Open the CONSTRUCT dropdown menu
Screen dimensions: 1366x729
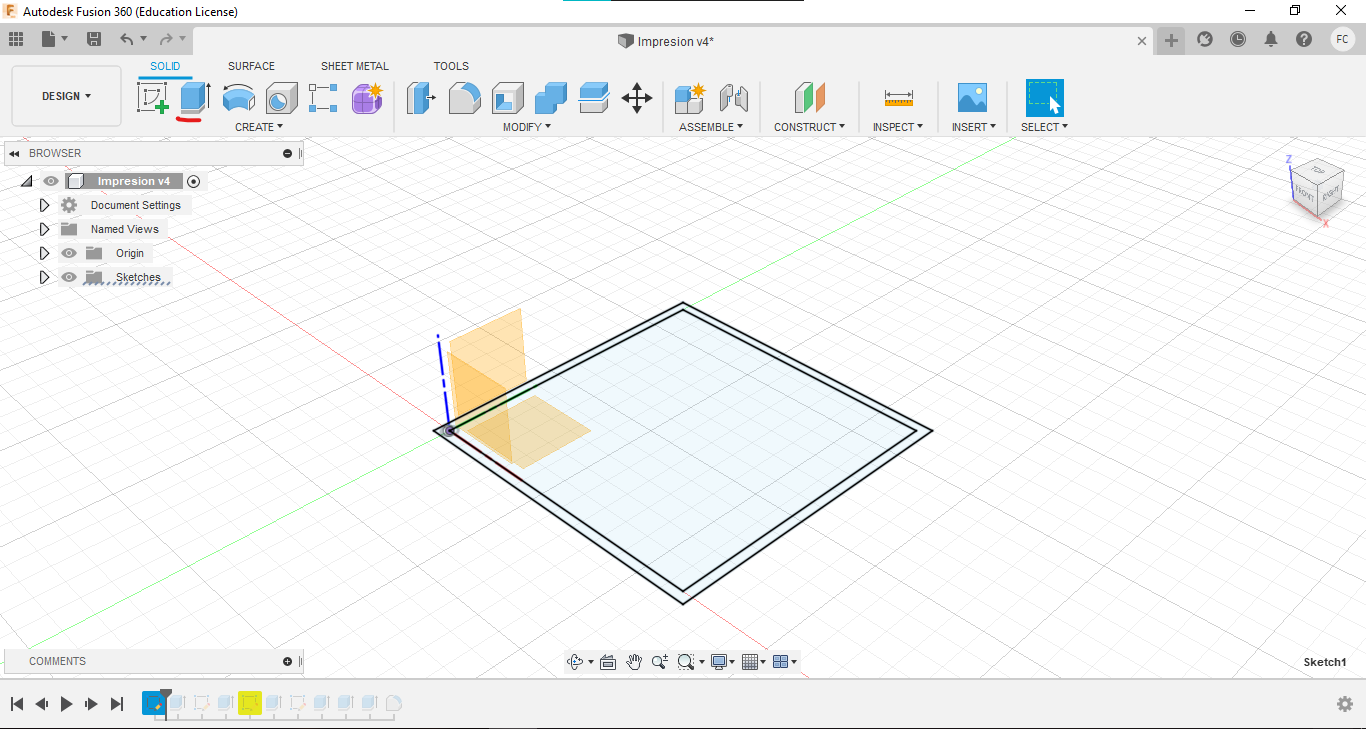pyautogui.click(x=810, y=127)
